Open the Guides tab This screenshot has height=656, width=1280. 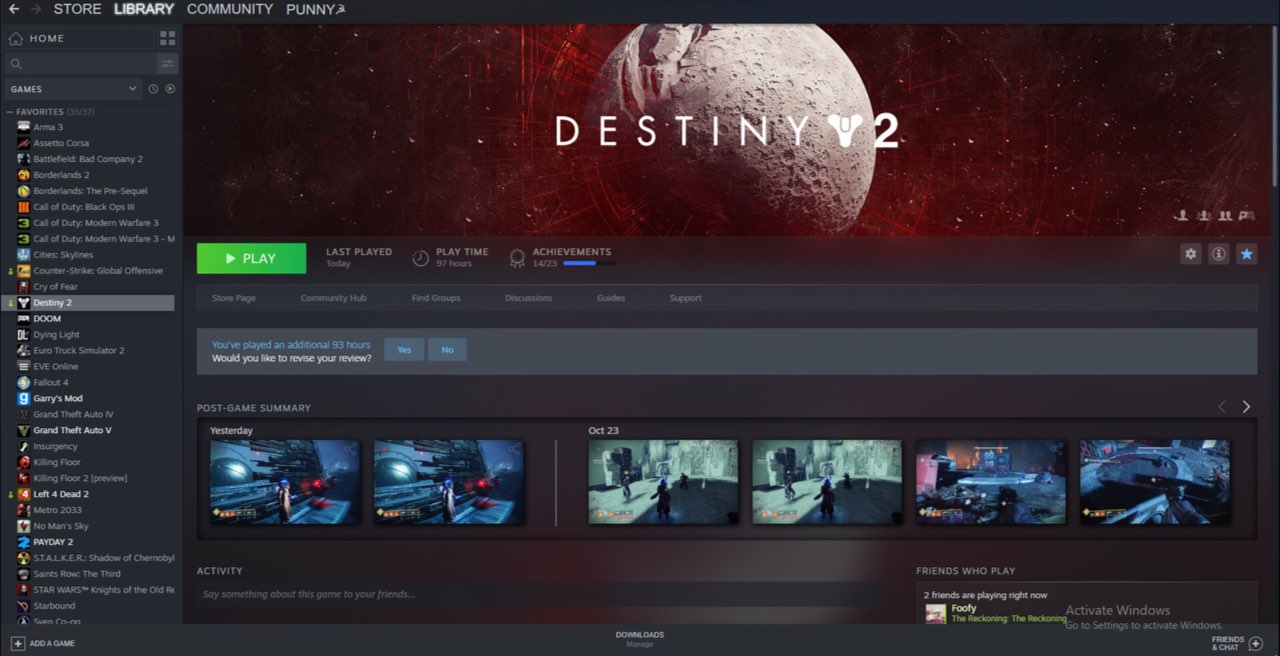coord(611,298)
